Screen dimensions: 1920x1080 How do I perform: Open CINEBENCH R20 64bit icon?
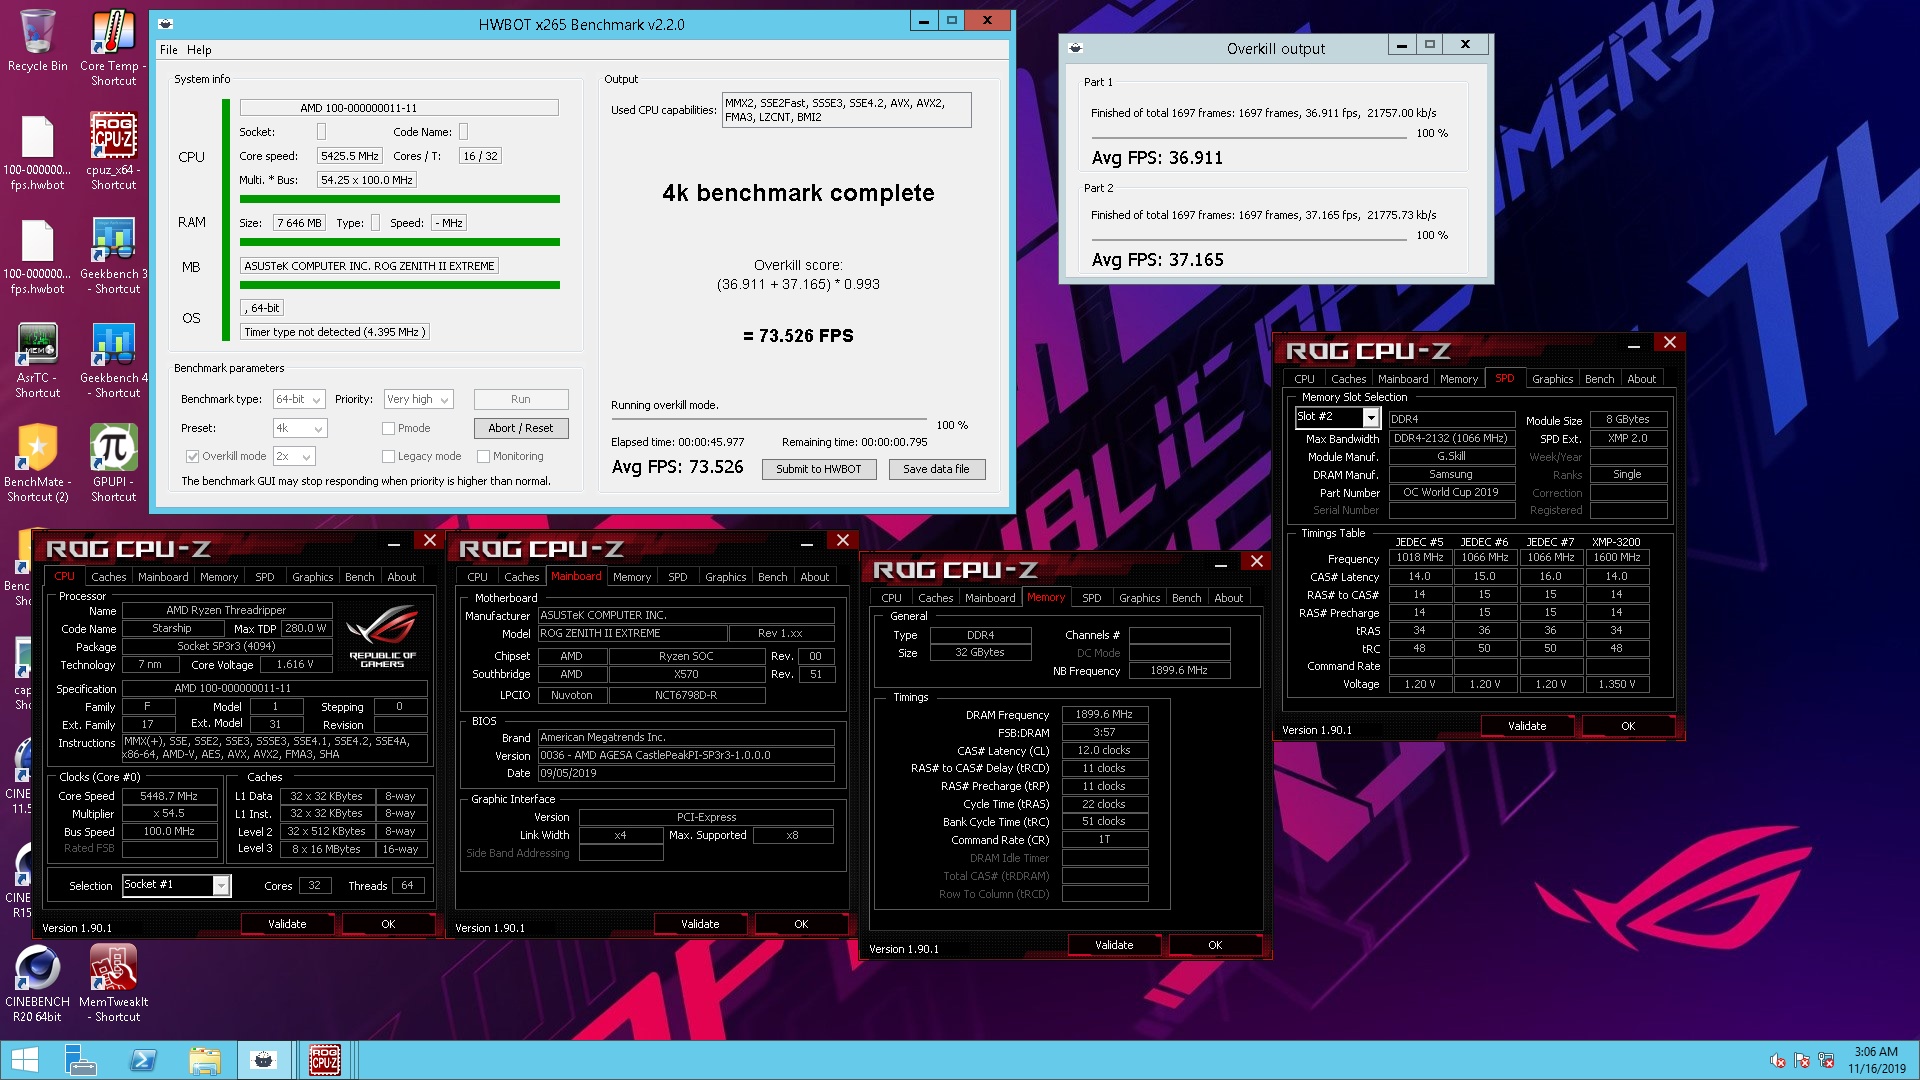[x=37, y=984]
